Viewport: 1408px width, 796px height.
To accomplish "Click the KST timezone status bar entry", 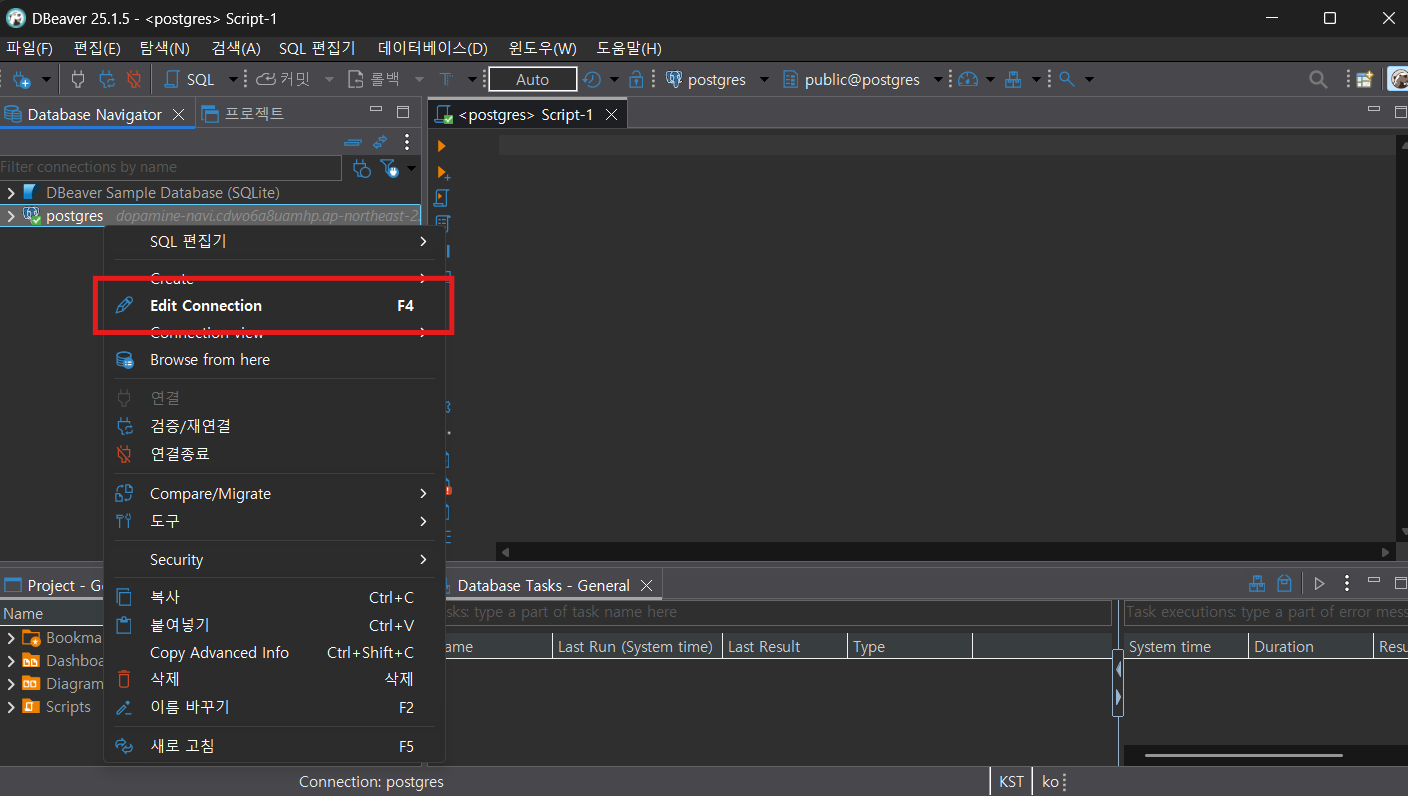I will point(1011,782).
